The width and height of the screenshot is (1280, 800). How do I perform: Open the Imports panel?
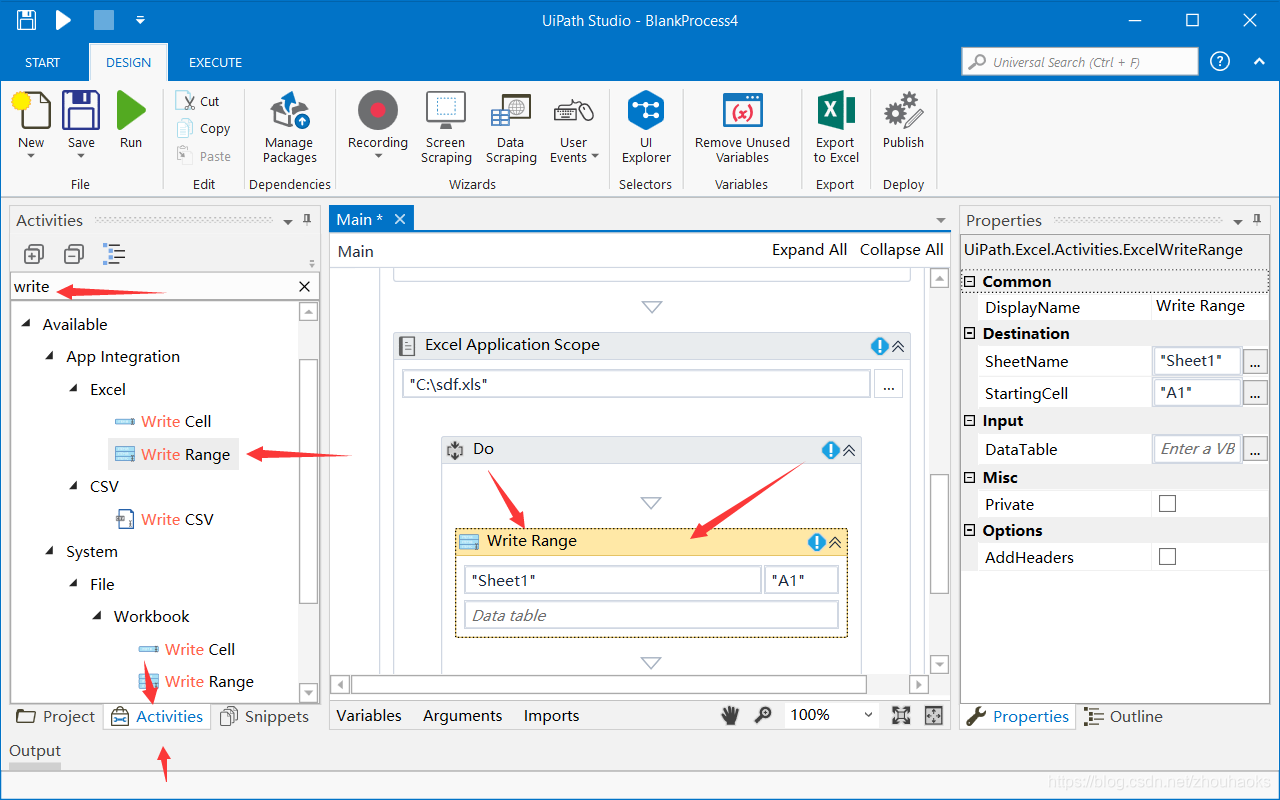tap(551, 716)
